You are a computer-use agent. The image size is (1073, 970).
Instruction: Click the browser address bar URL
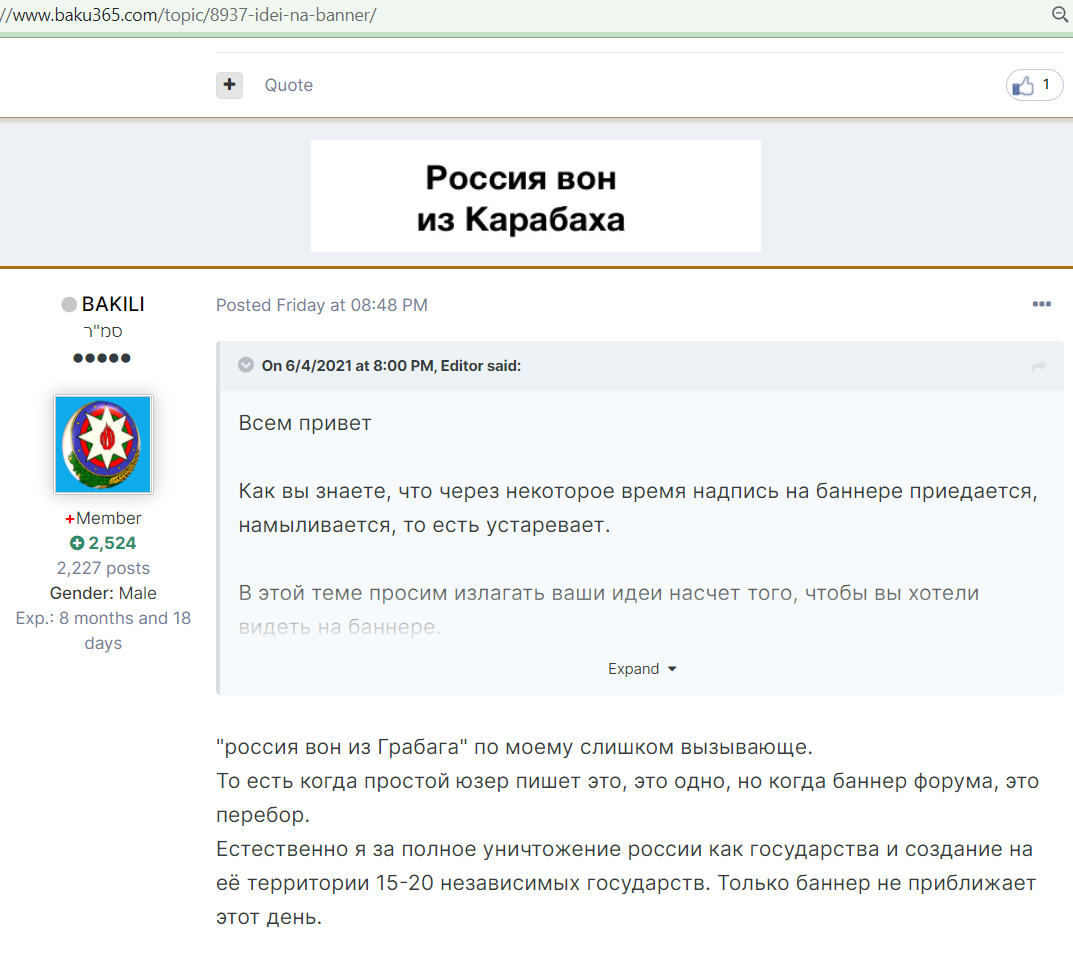[x=188, y=15]
